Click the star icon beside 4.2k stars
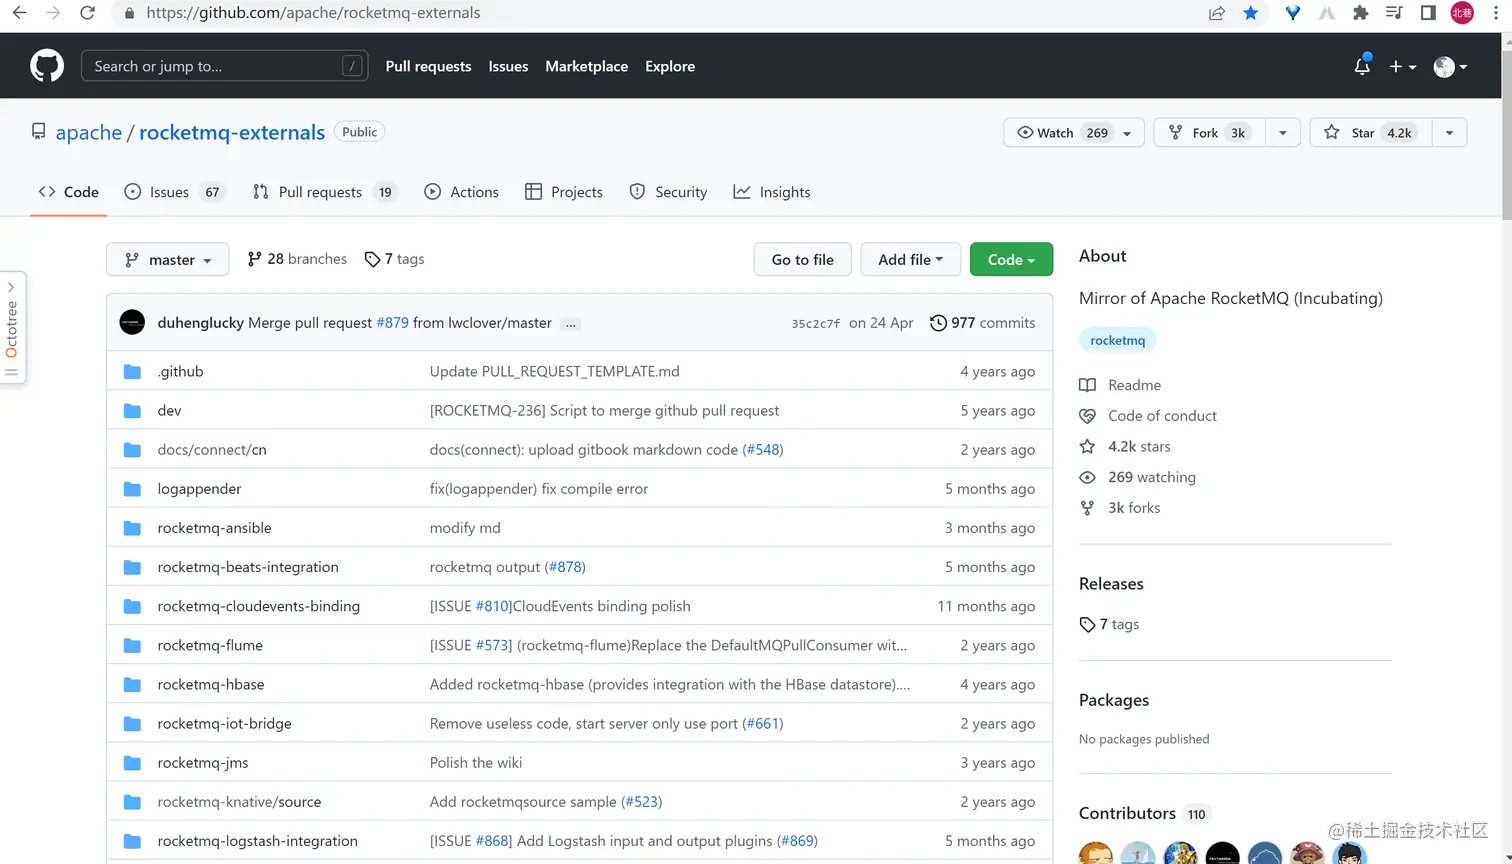This screenshot has height=864, width=1512. pos(1087,446)
